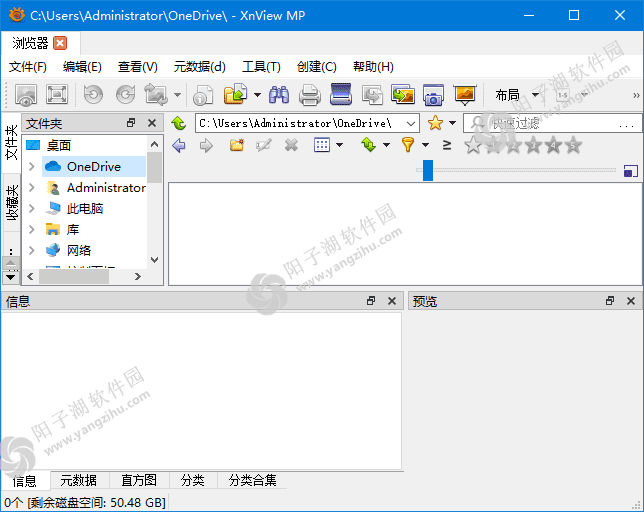Open the 创建(C) menu
The image size is (644, 512).
[x=317, y=67]
